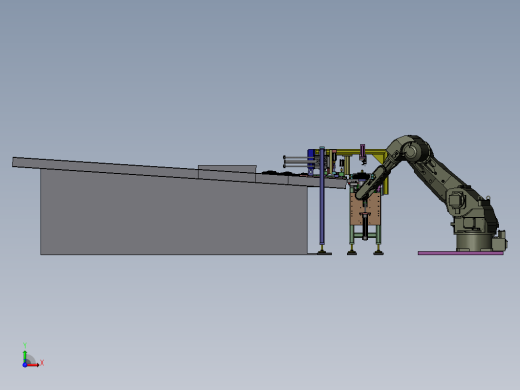
Task: Select the green support leg of cabinet
Action: (x=352, y=235)
